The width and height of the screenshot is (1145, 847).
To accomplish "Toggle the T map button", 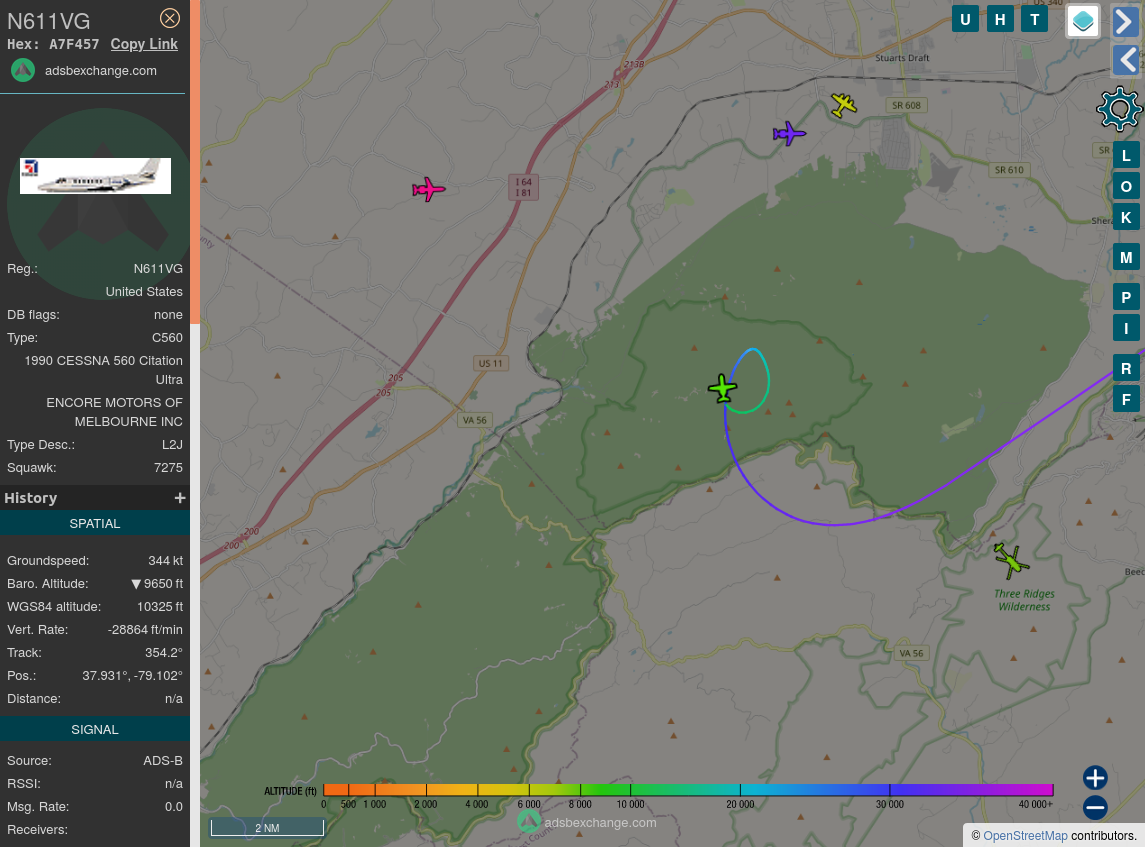I will 1035,20.
